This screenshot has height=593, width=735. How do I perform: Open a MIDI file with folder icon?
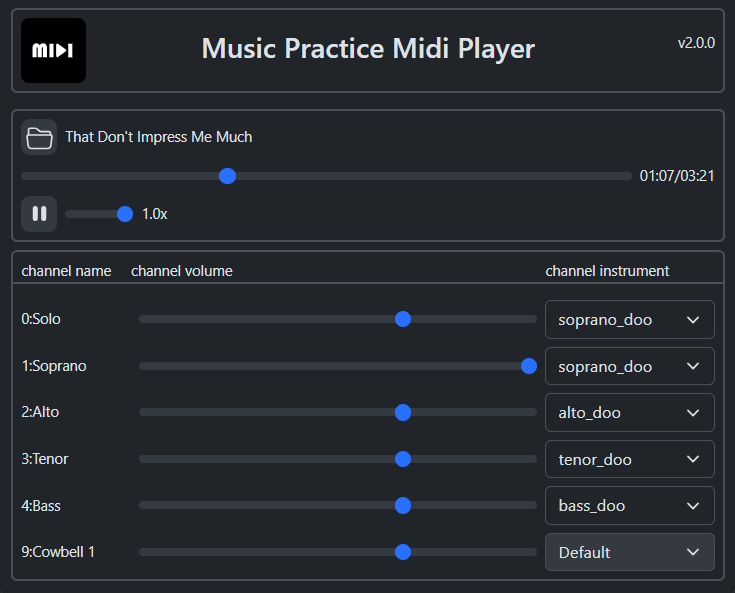[39, 137]
